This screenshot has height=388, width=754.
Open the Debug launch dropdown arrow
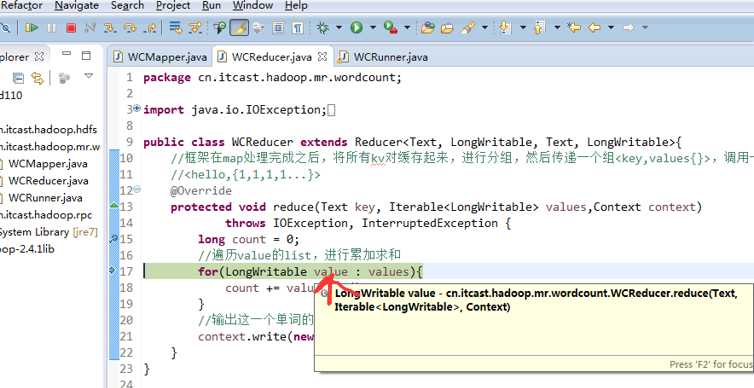click(x=339, y=28)
